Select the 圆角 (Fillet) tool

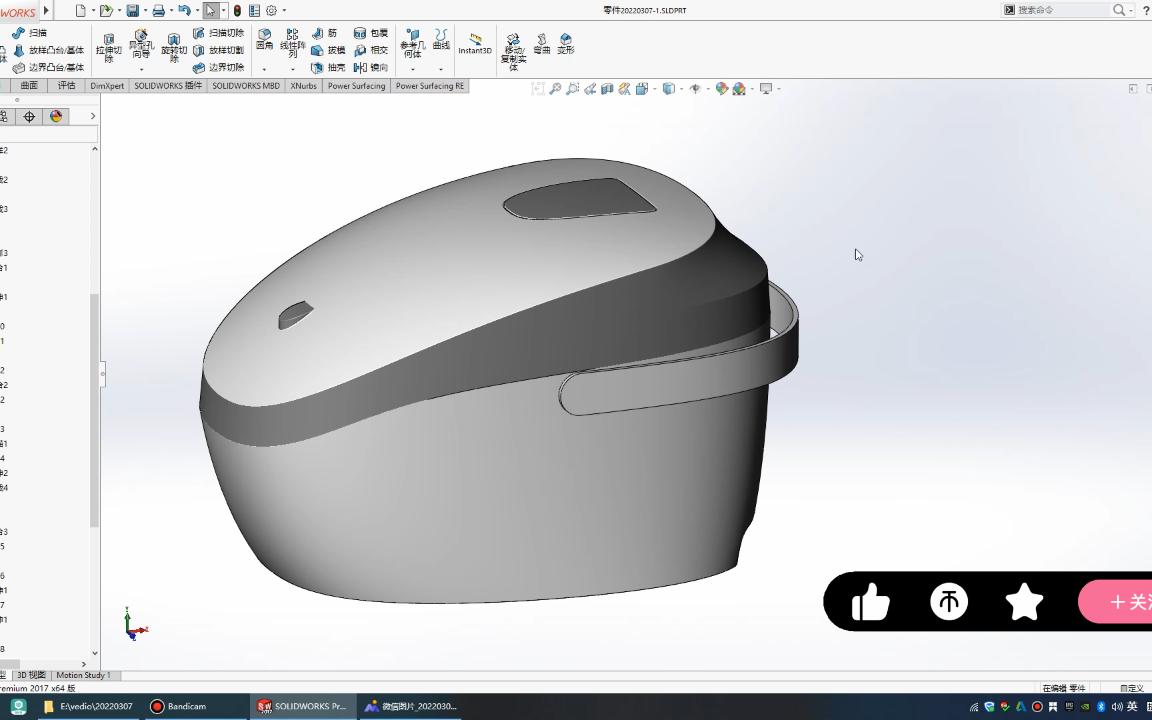[x=263, y=40]
